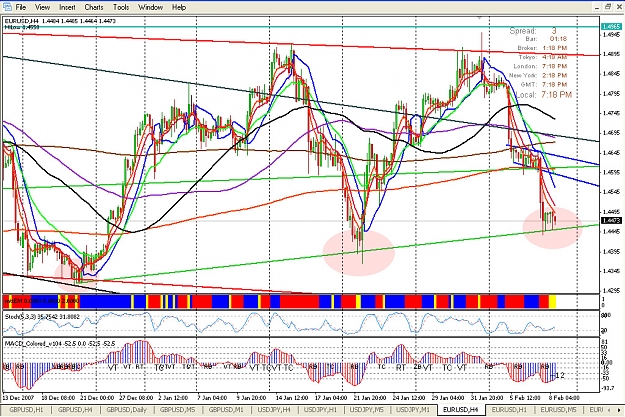Click the teal price label at top of axis
Viewport: 625px width, 417px height.
(x=611, y=27)
